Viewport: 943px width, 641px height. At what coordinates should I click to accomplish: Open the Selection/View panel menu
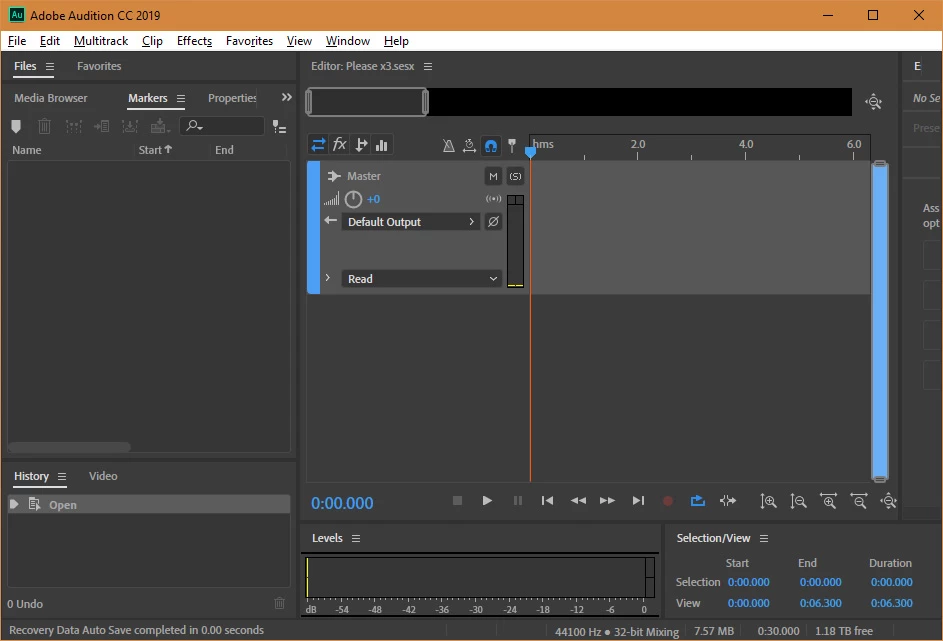764,538
